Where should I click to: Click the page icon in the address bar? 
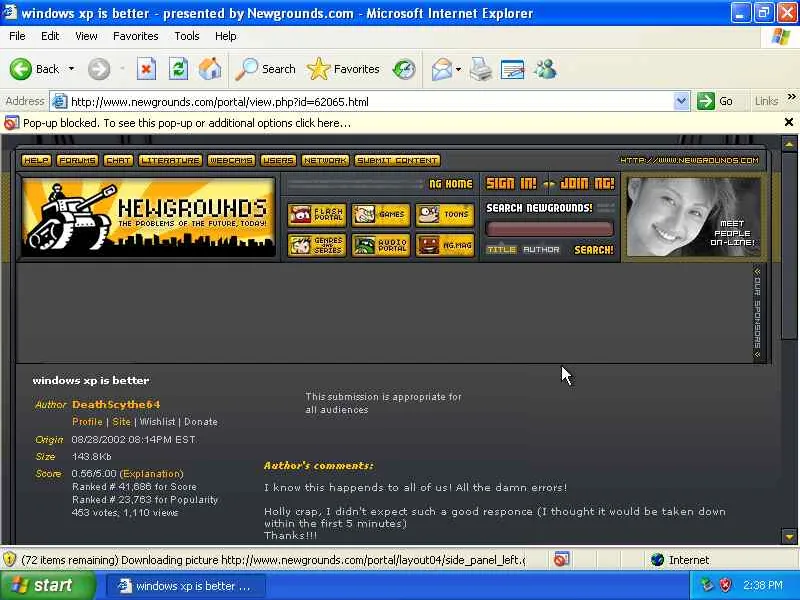coord(60,102)
